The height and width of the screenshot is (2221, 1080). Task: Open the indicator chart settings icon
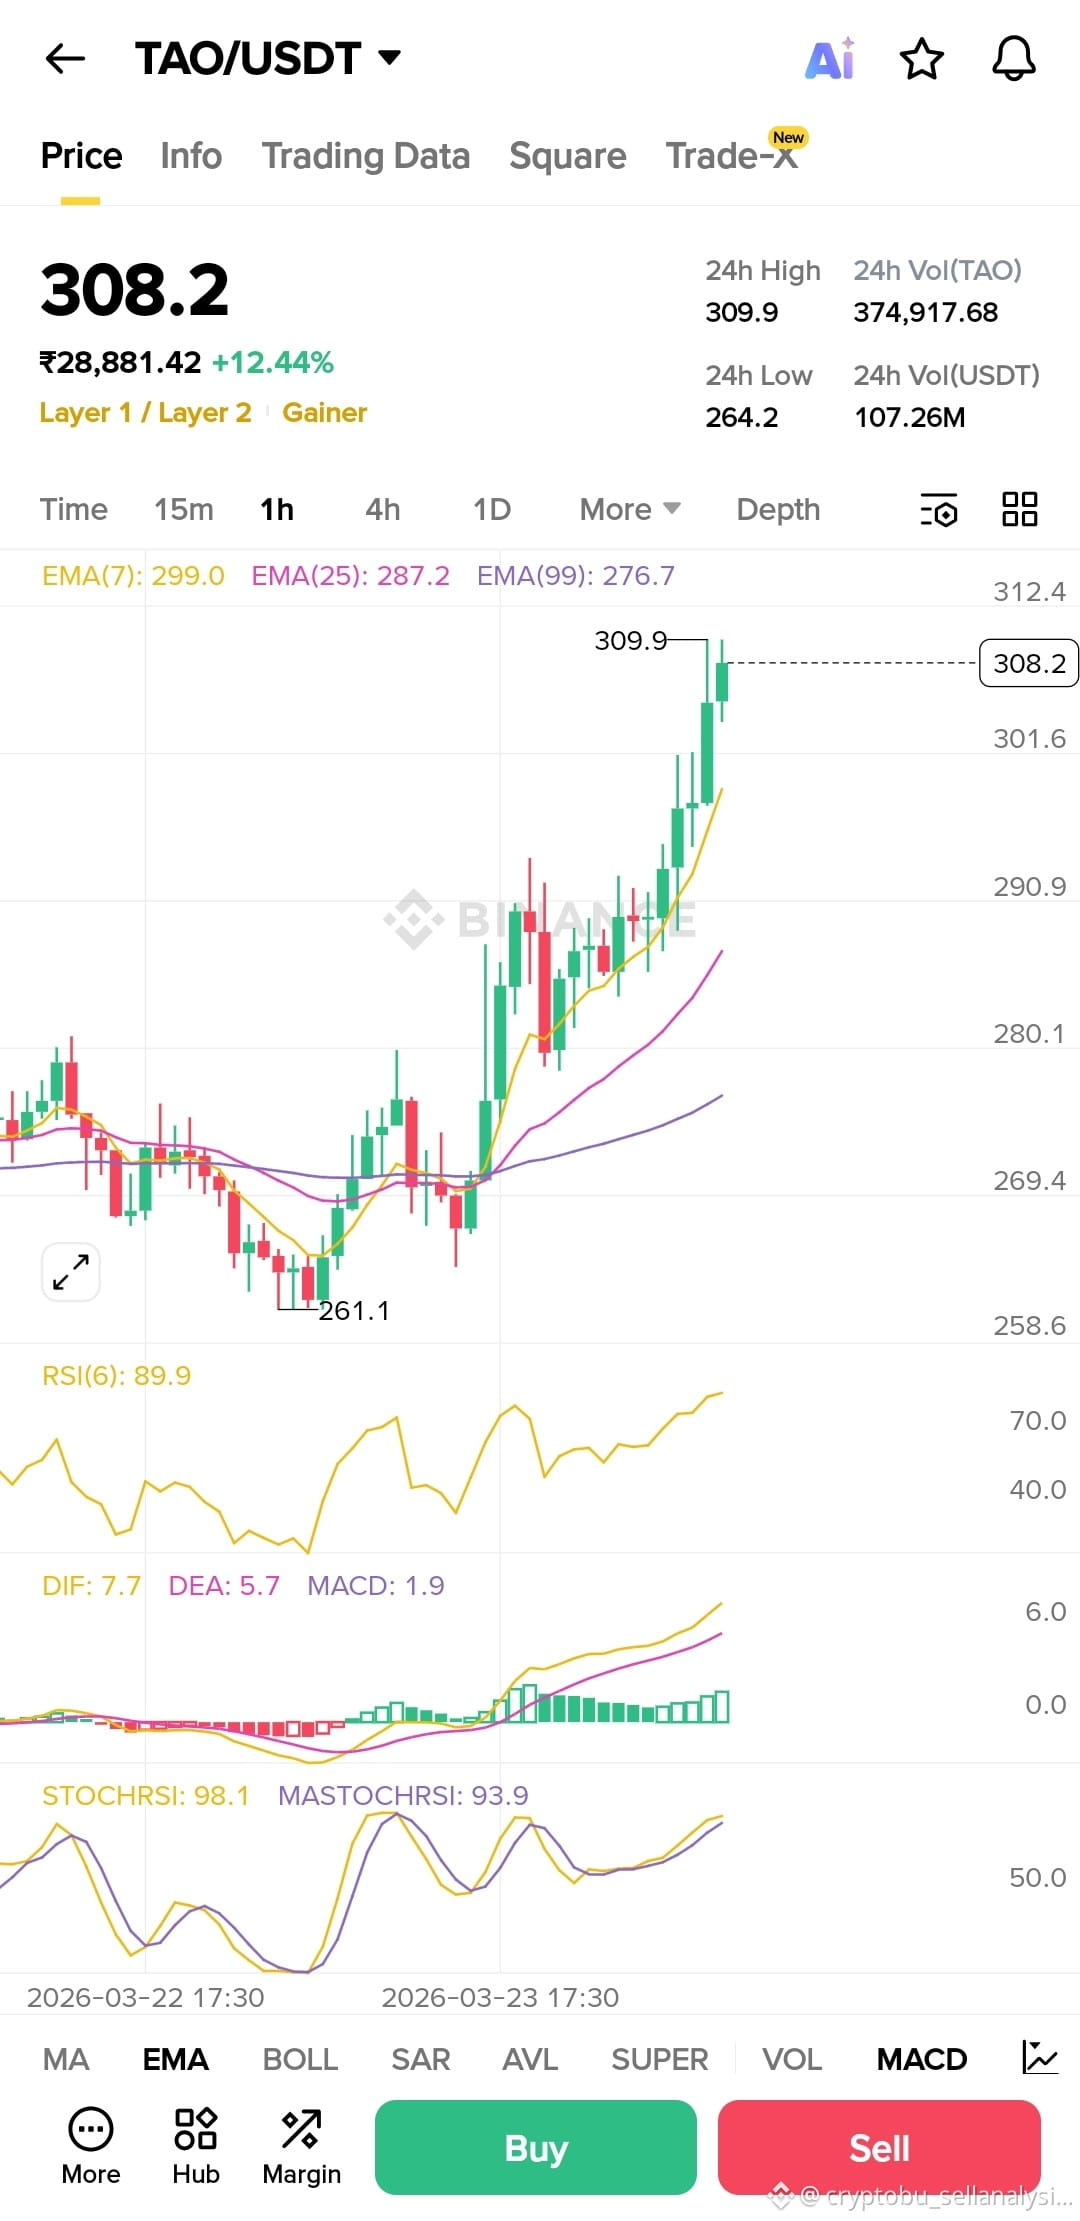pyautogui.click(x=1039, y=2058)
